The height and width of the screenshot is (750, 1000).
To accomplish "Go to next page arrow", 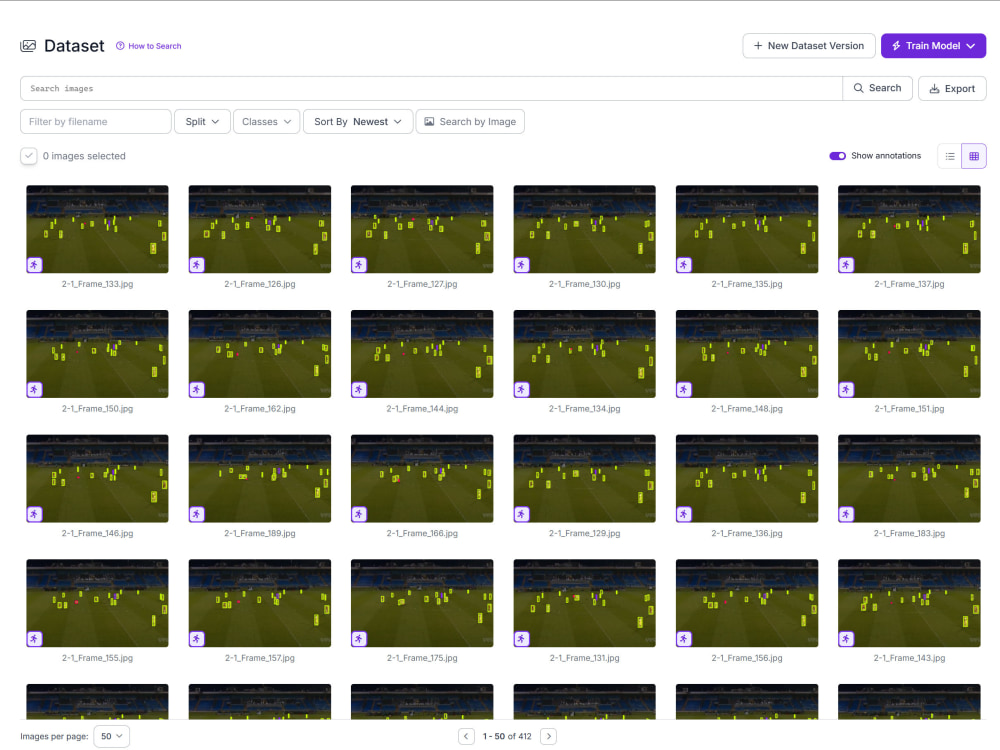I will [x=548, y=736].
